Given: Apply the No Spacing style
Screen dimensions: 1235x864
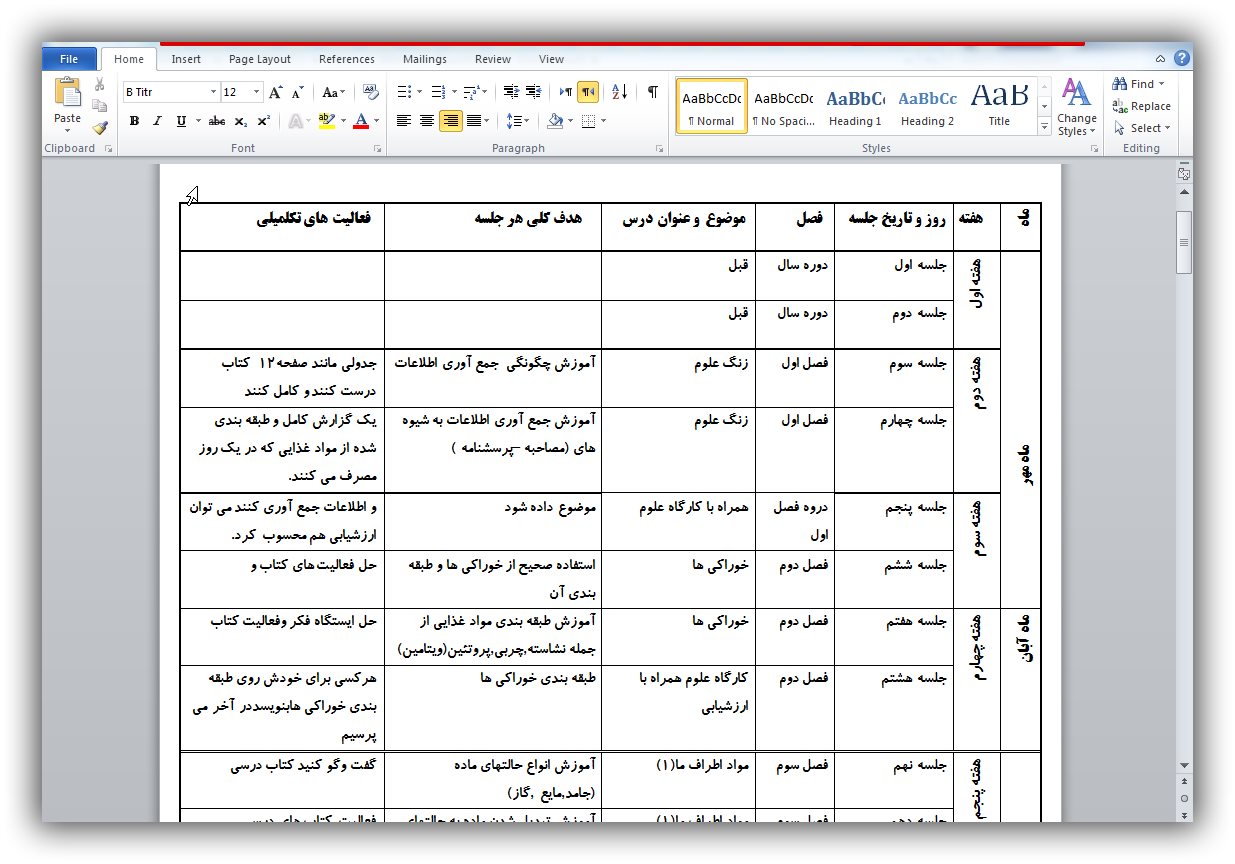Looking at the screenshot, I should (x=784, y=107).
